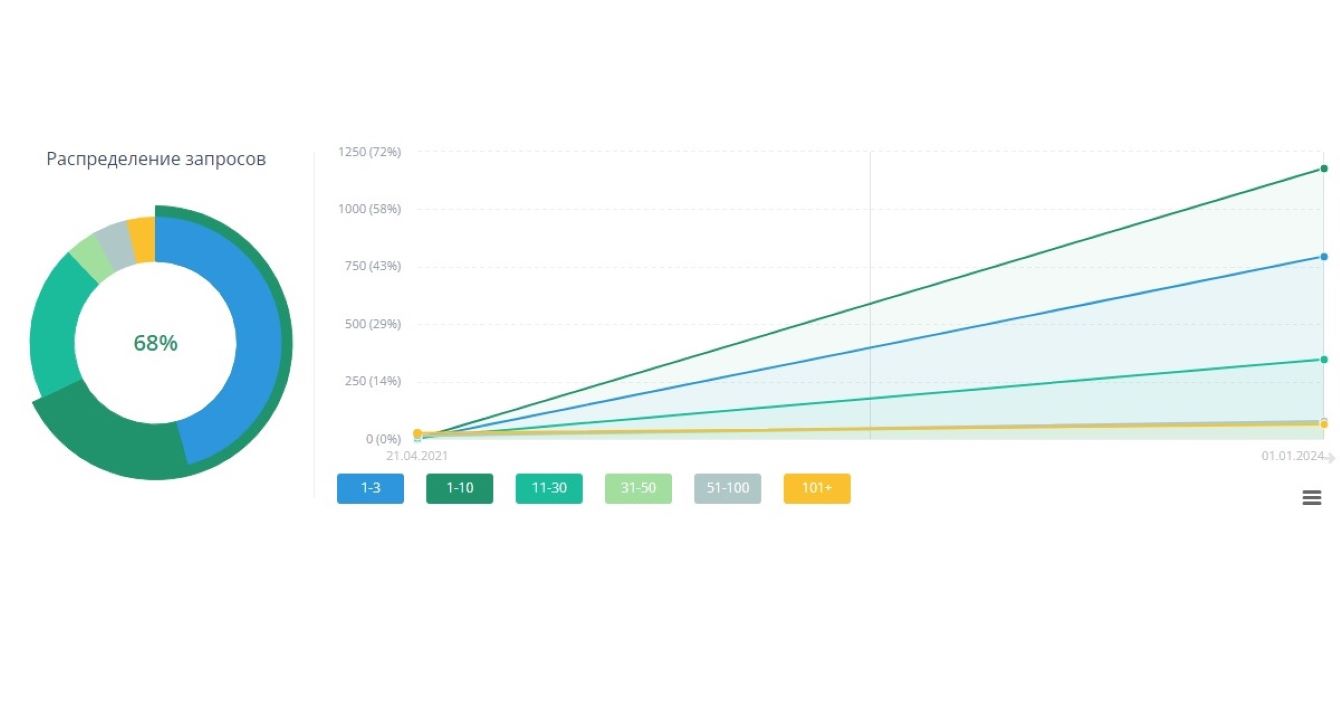Viewport: 1340px width, 704px height.
Task: Toggle the 1-3 legend series
Action: coord(370,488)
